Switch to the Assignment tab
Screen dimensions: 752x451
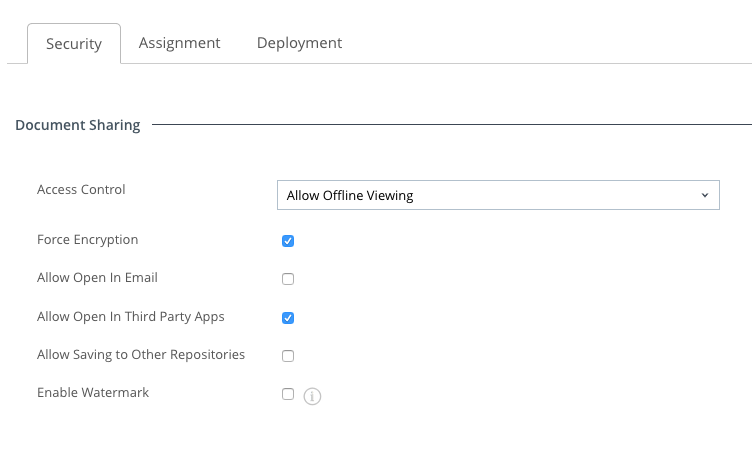(179, 43)
